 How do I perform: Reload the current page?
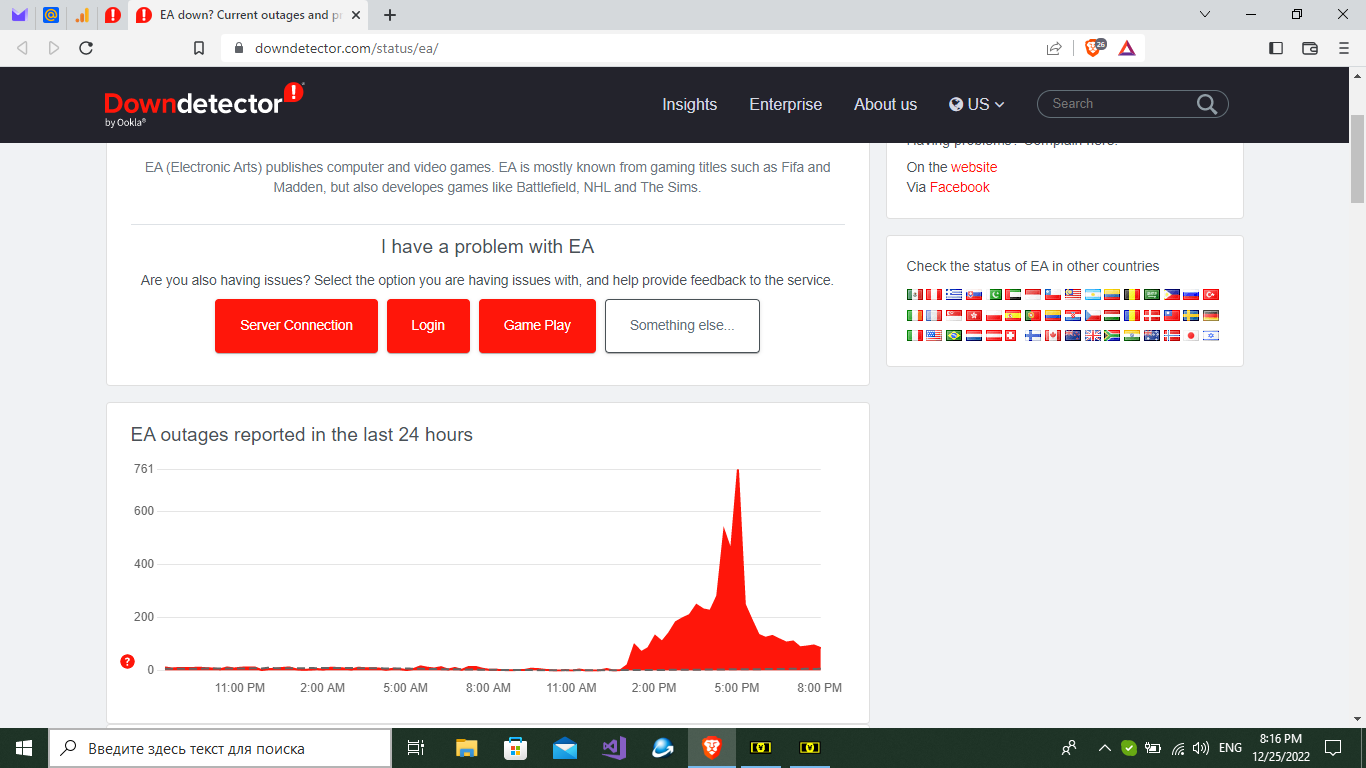pyautogui.click(x=86, y=48)
